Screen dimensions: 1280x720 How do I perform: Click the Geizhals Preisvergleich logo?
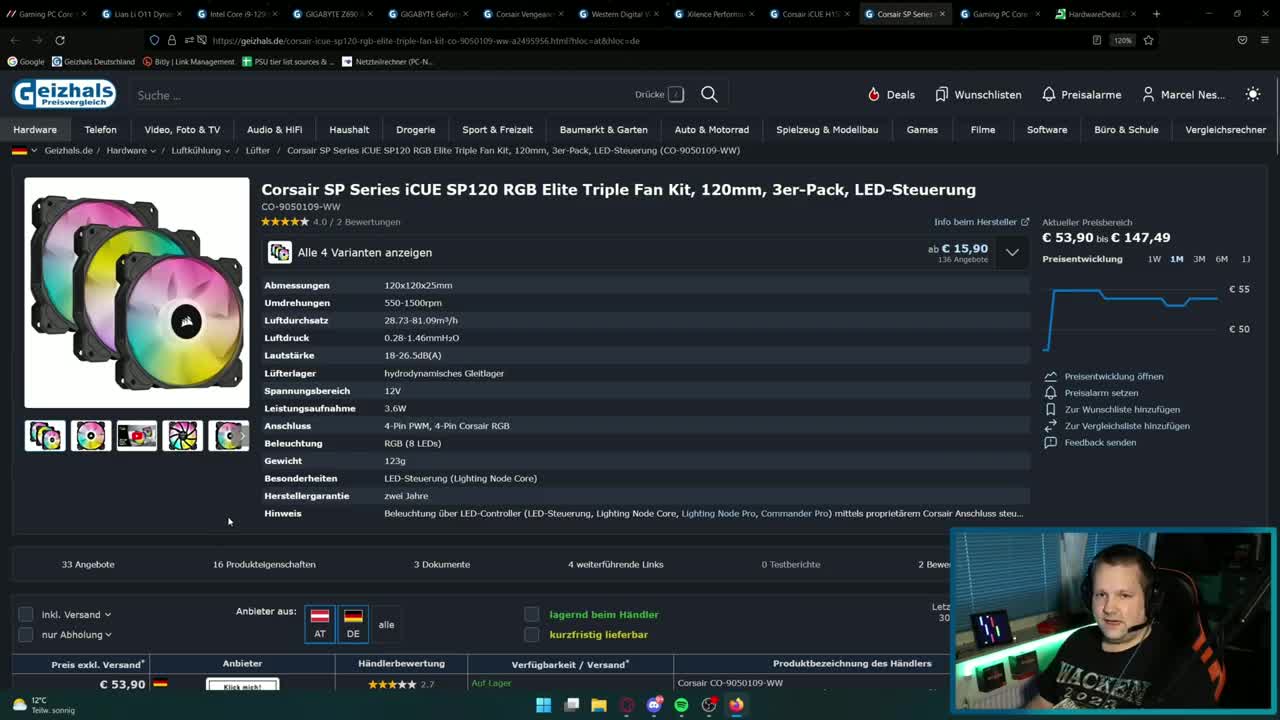click(x=64, y=94)
